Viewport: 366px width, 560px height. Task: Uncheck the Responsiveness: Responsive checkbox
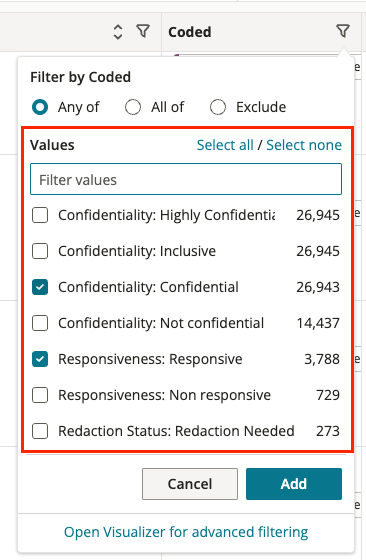40,359
